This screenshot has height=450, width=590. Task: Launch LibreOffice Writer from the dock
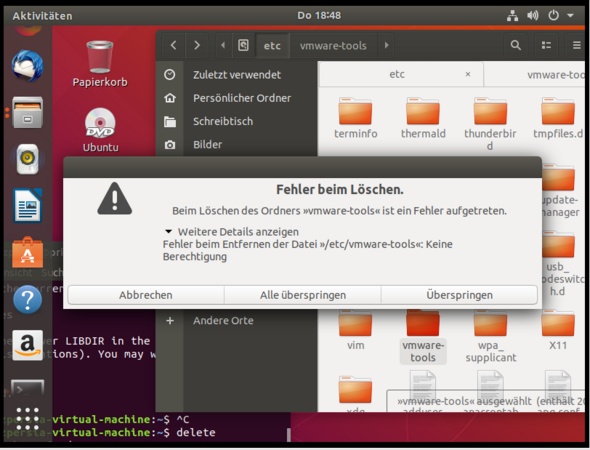click(x=27, y=206)
